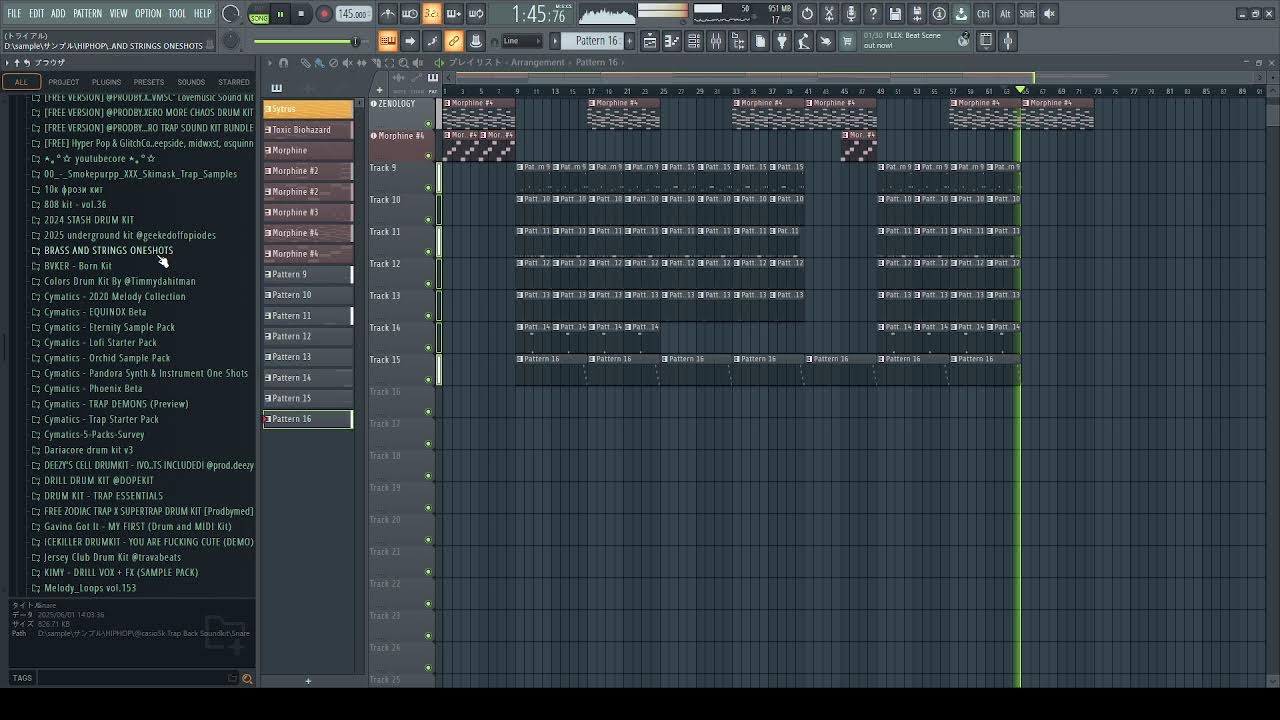The width and height of the screenshot is (1280, 720).
Task: Mute Track 9 with its green light
Action: [429, 188]
